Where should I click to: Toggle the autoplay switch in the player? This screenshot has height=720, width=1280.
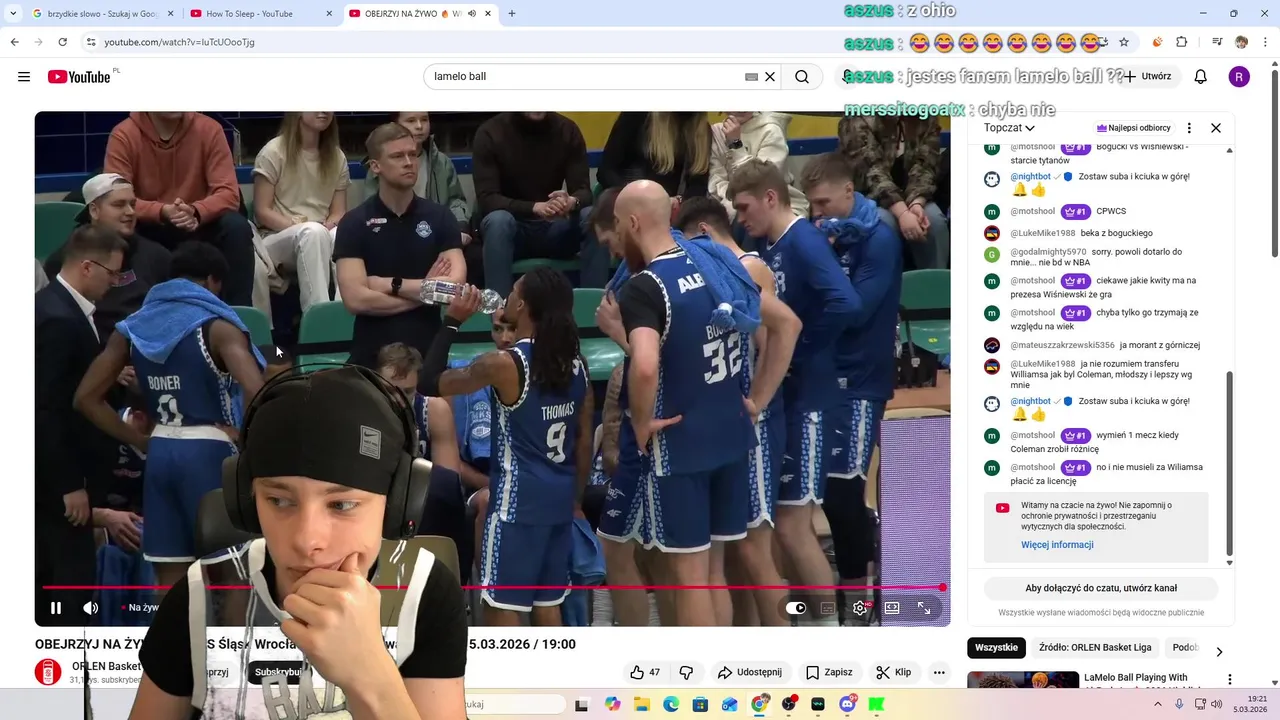tap(796, 608)
